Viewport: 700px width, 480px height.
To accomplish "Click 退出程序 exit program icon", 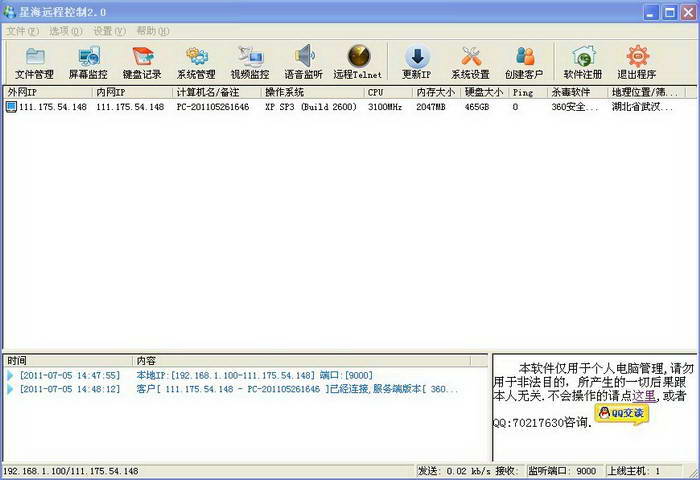I will click(637, 62).
